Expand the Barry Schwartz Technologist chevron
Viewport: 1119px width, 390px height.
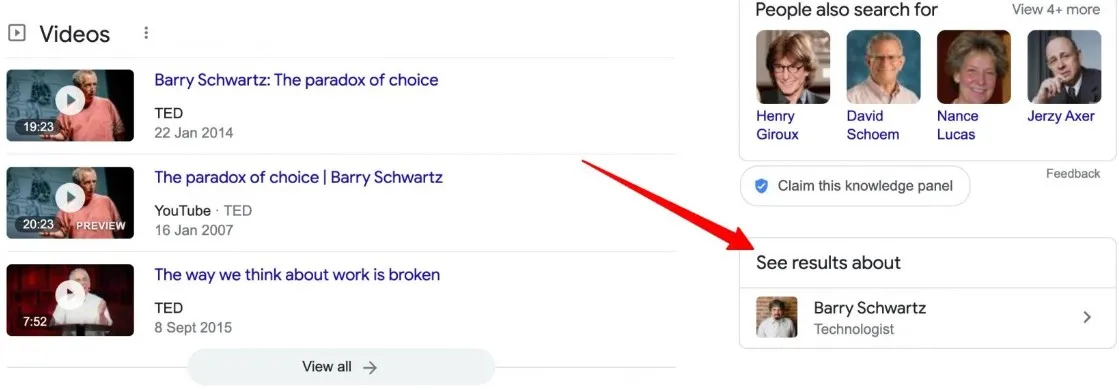click(1087, 317)
